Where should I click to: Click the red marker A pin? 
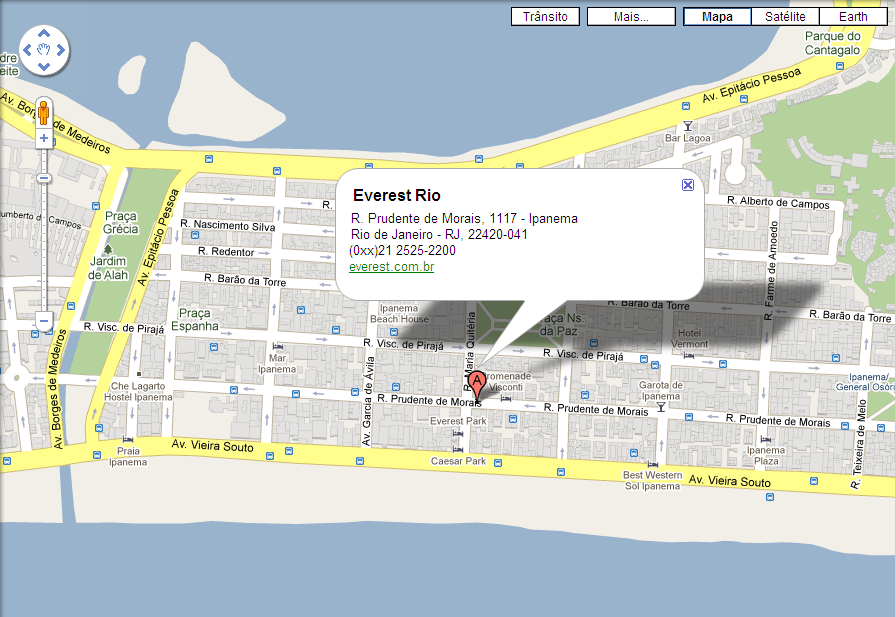[477, 384]
